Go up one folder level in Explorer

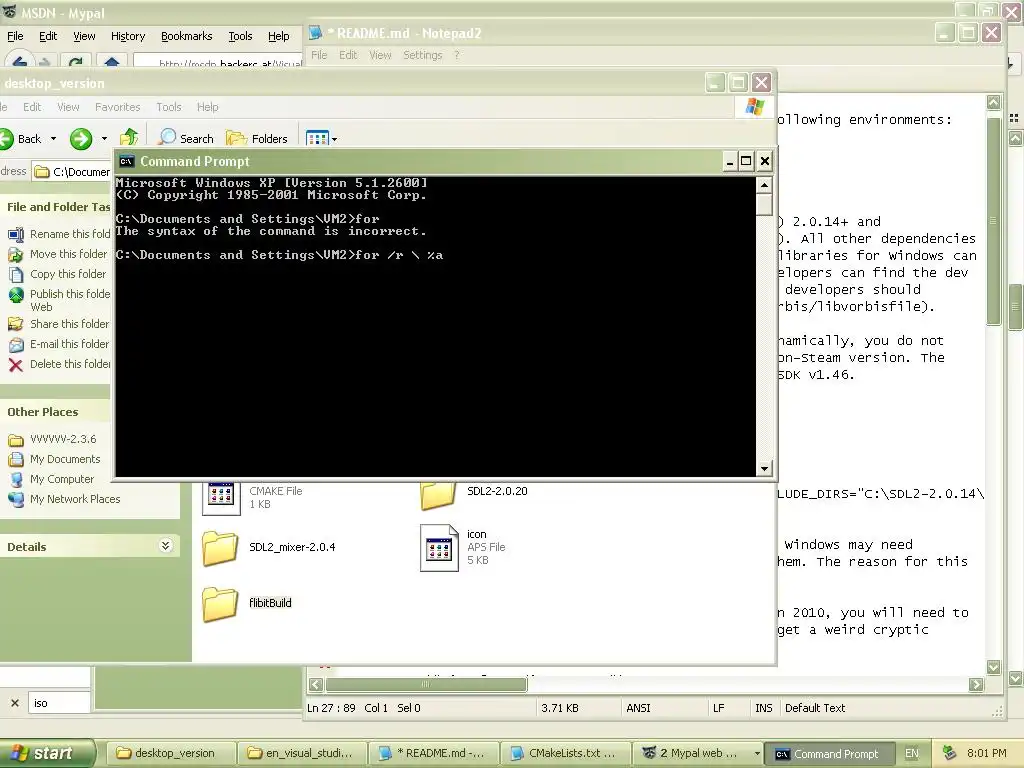(129, 138)
